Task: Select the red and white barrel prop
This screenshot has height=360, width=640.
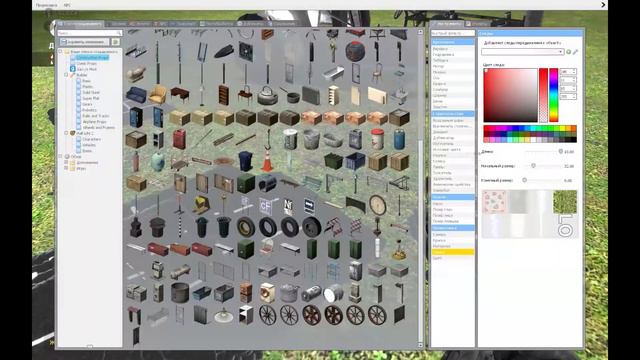Action: coord(378,140)
